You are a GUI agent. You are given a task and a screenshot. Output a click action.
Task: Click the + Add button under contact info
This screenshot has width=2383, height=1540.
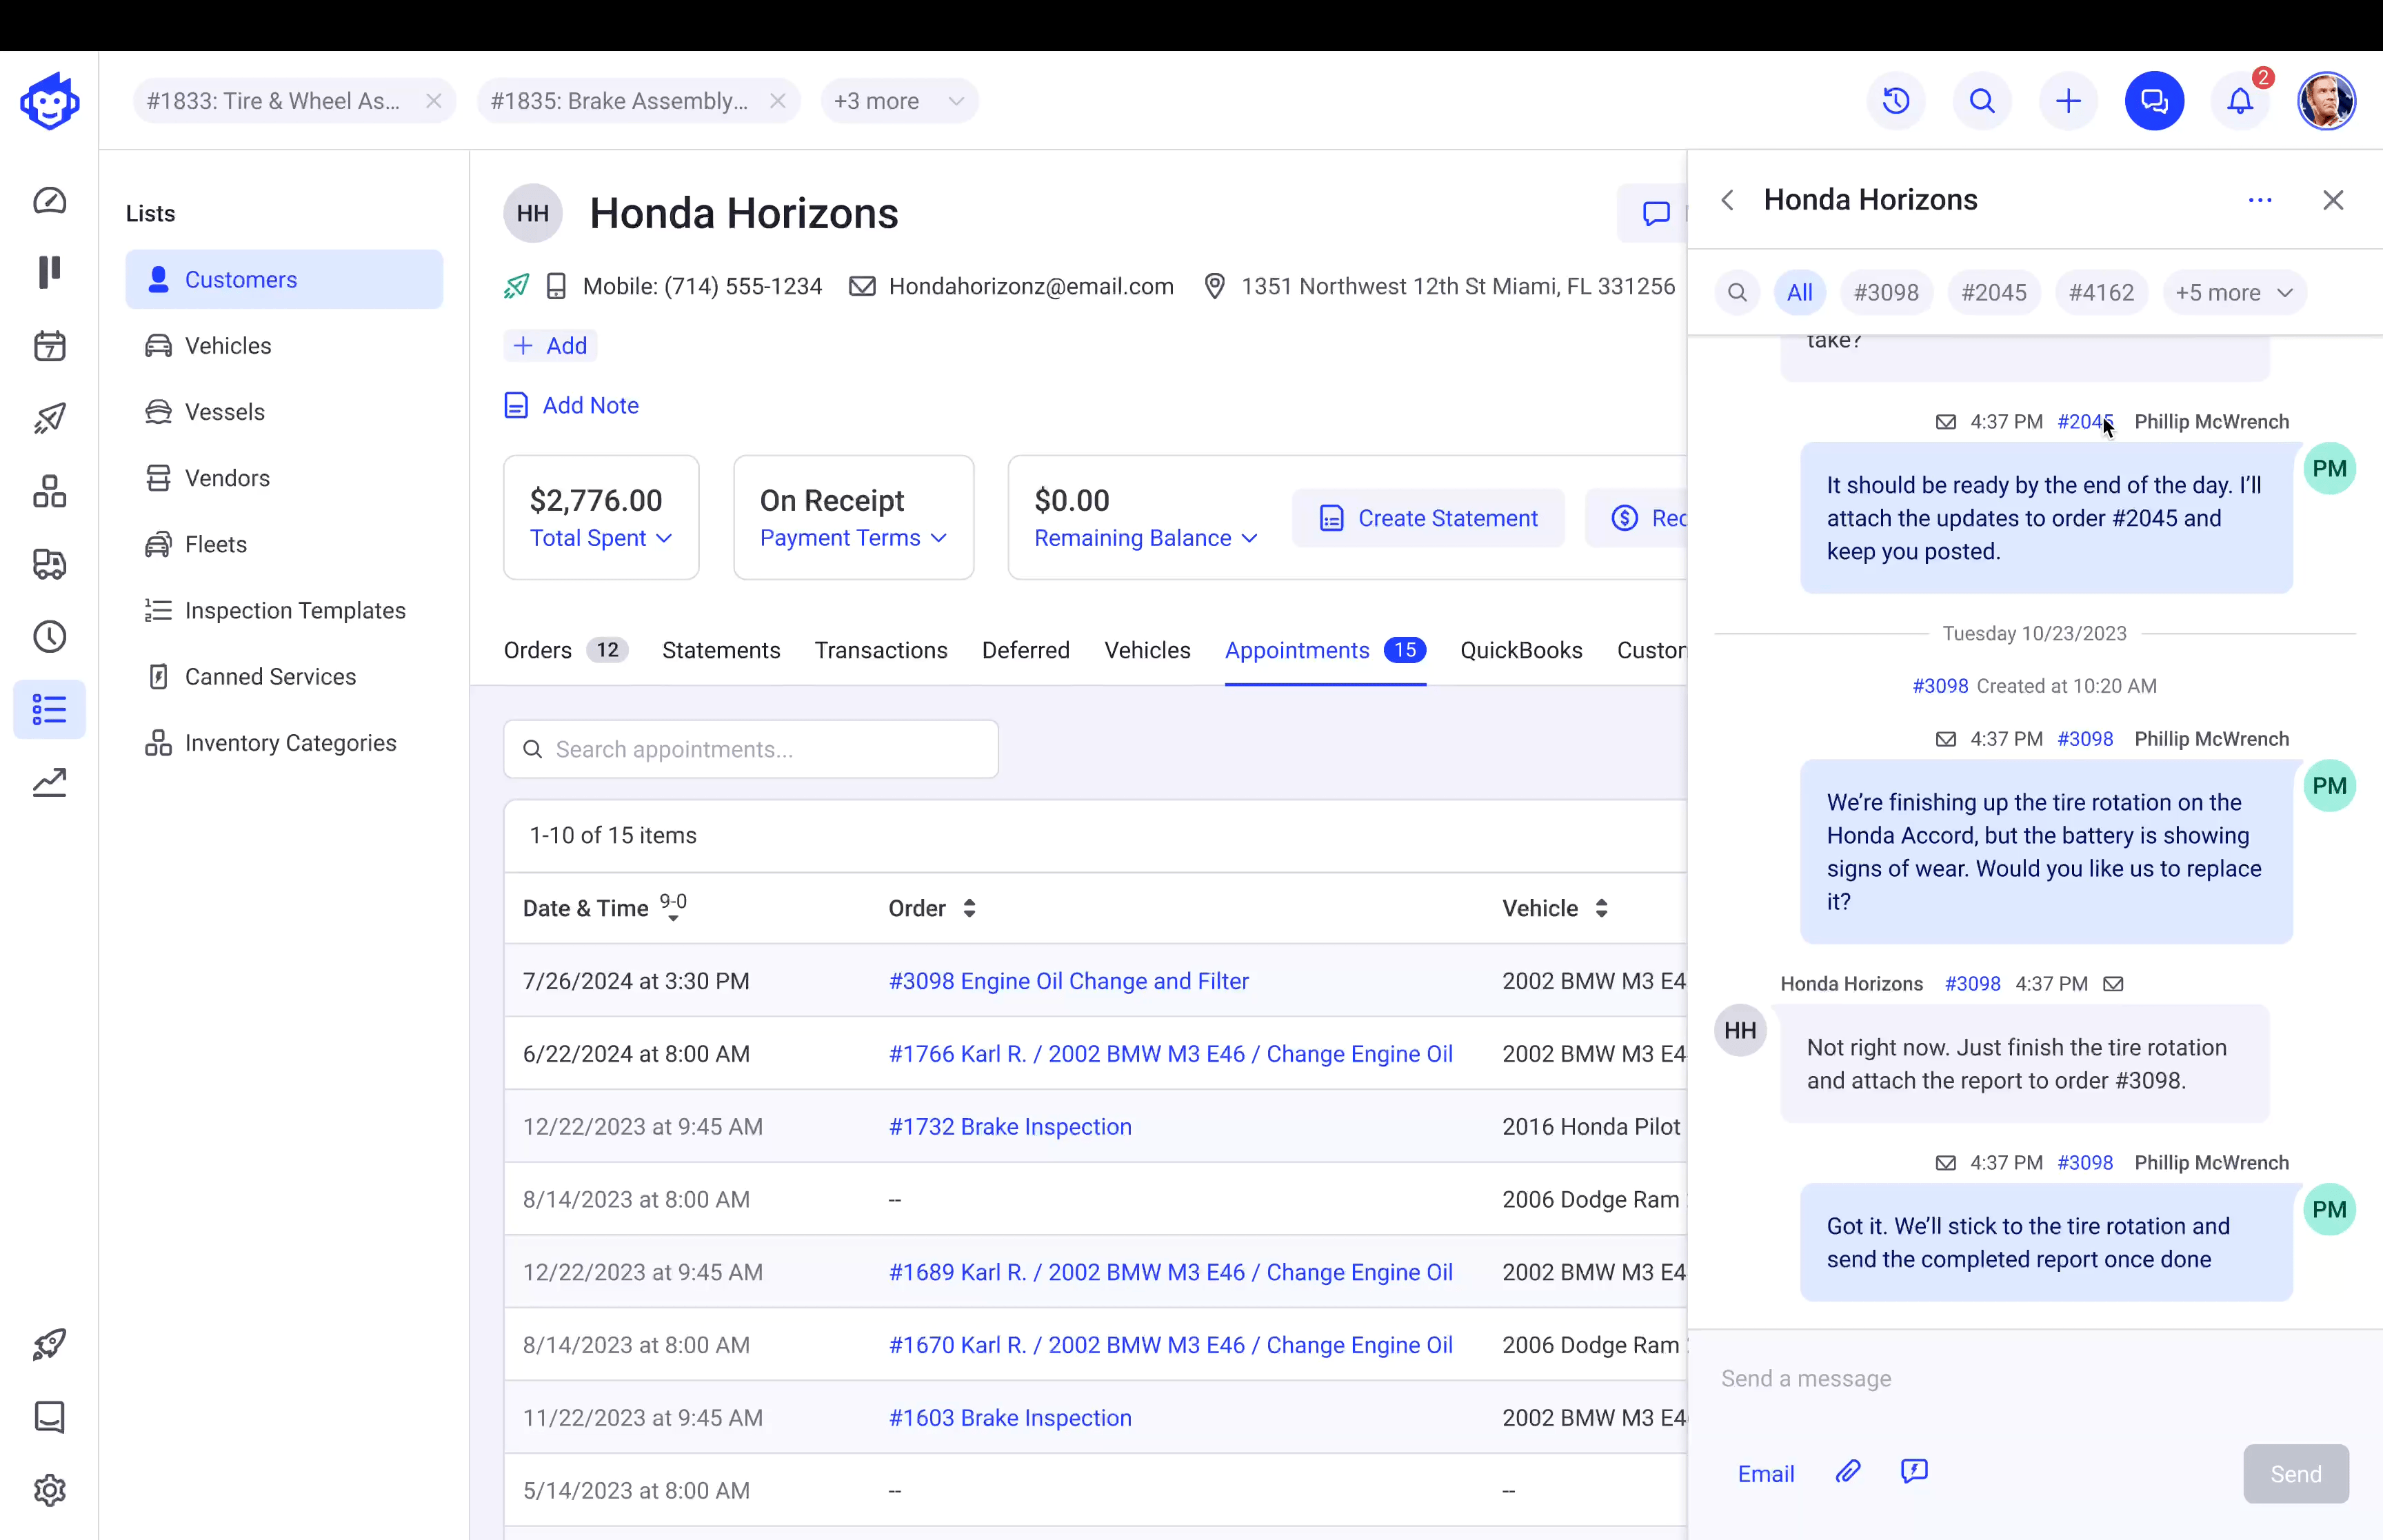pyautogui.click(x=550, y=346)
